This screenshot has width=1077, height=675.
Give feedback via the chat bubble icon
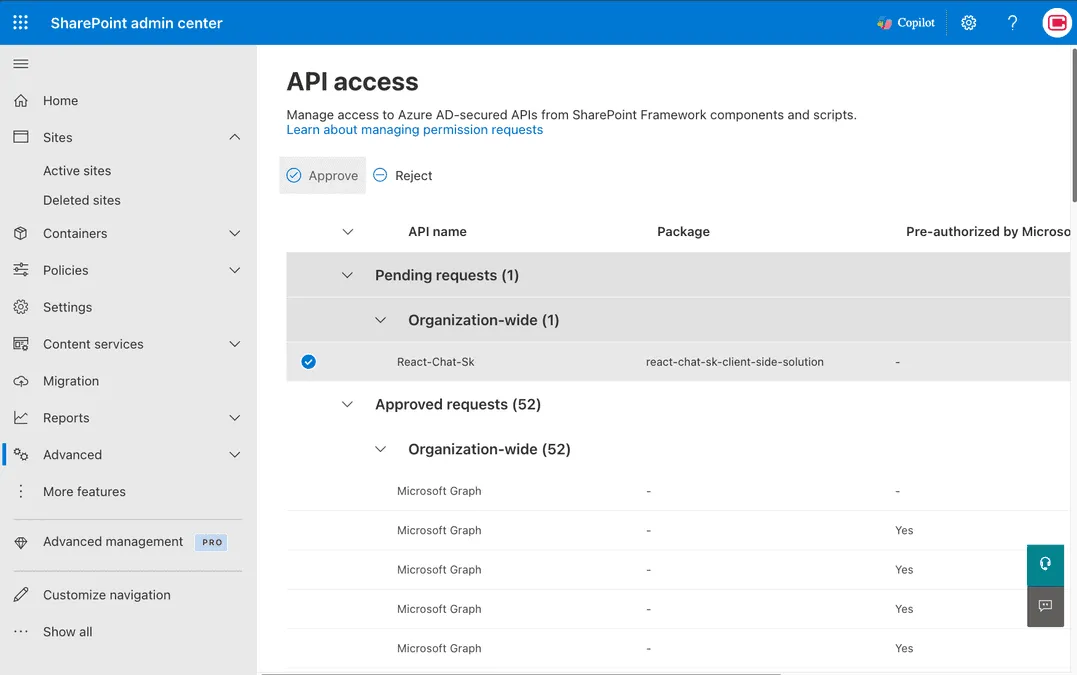pos(1045,605)
